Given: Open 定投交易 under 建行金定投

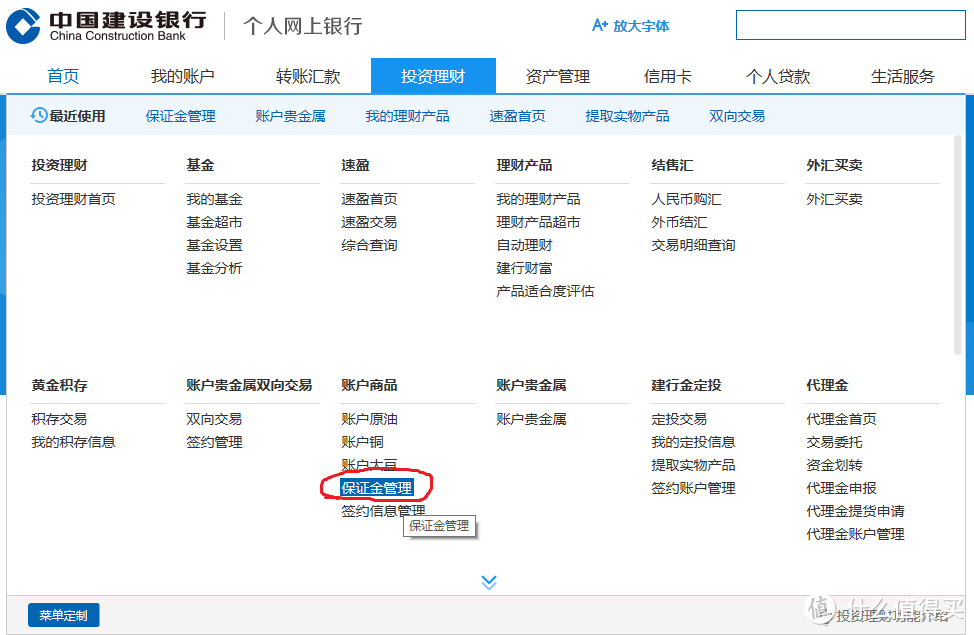Looking at the screenshot, I should 678,419.
